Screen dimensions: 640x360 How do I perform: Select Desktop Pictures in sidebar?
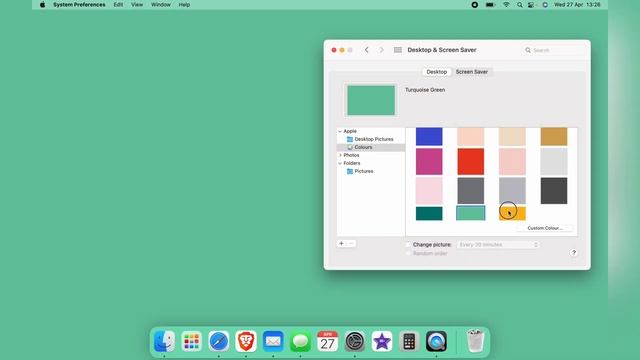[370, 139]
